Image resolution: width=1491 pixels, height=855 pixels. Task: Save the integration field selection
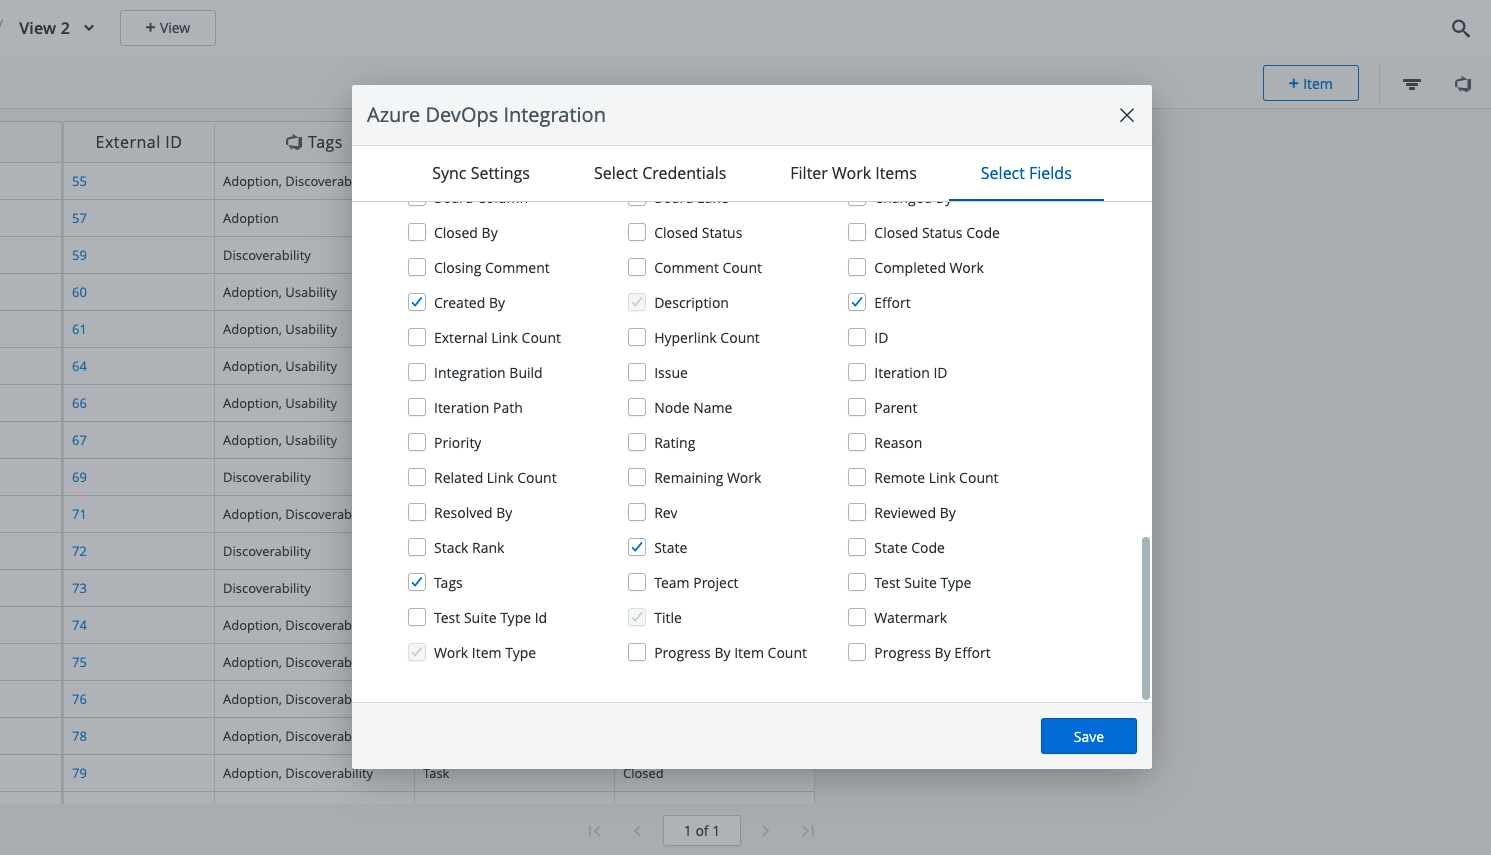(x=1088, y=736)
